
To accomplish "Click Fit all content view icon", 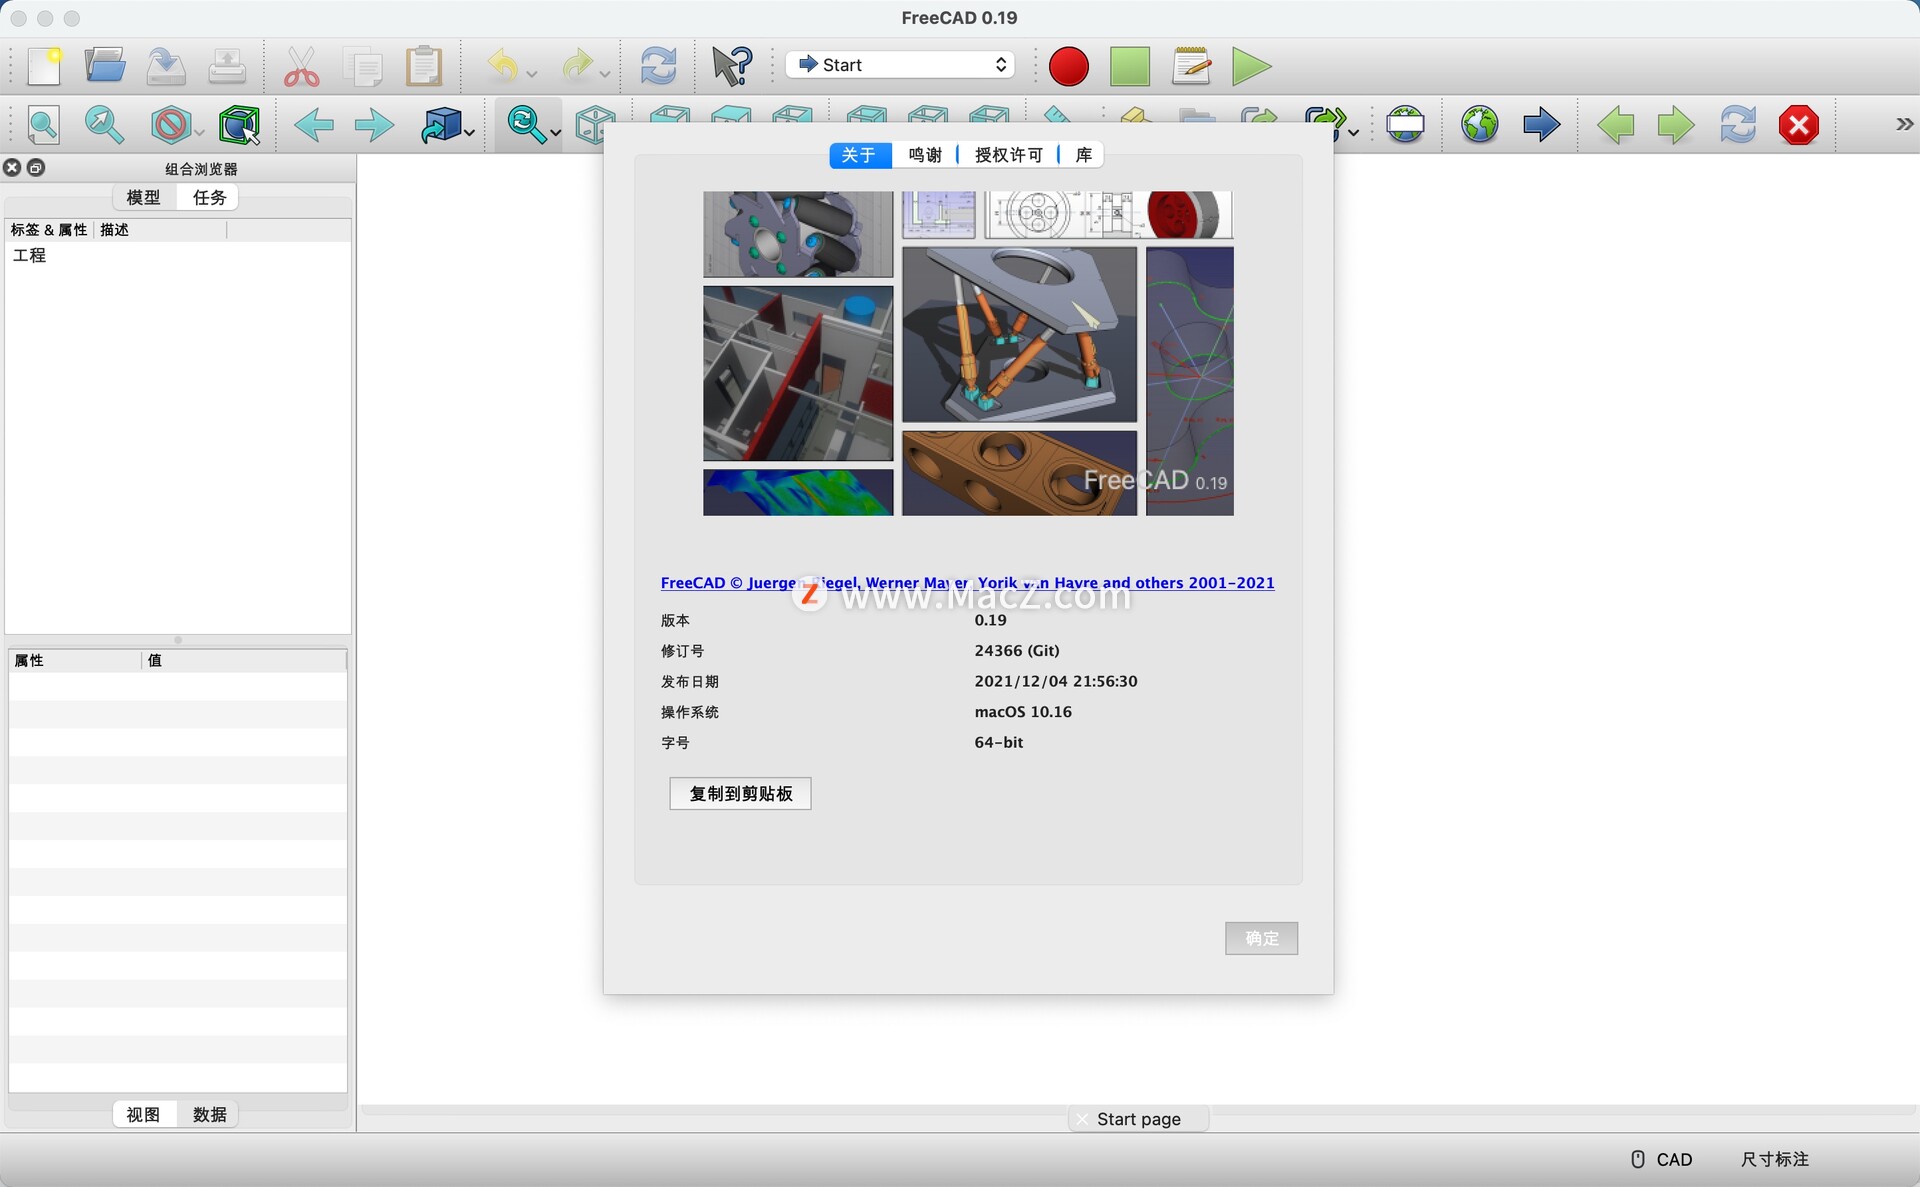I will [x=43, y=125].
